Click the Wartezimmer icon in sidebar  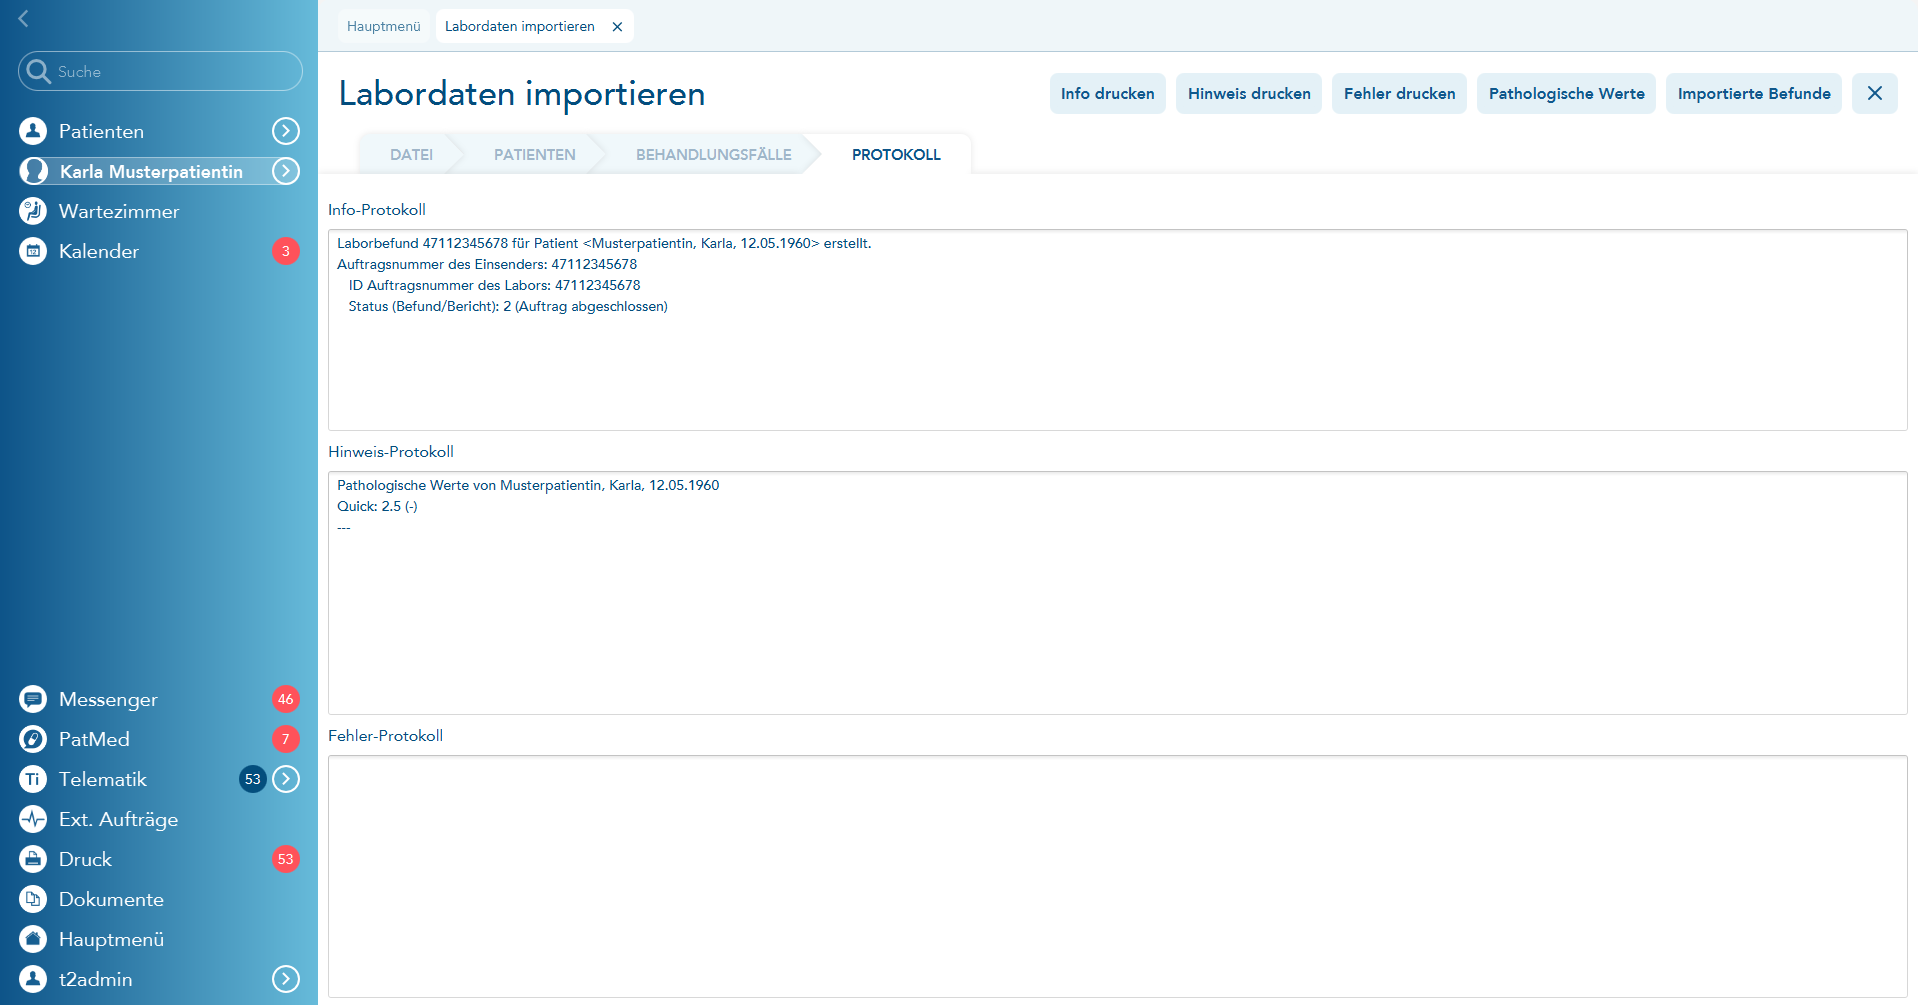(33, 211)
